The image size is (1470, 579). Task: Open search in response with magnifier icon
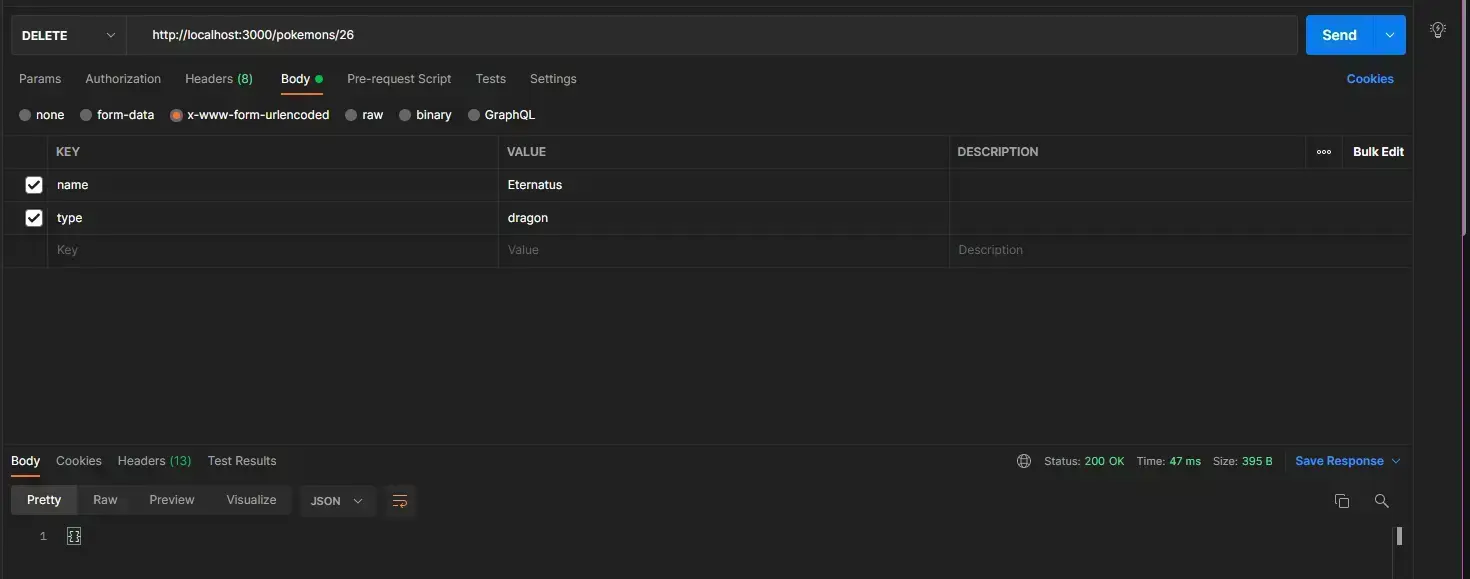pyautogui.click(x=1381, y=501)
